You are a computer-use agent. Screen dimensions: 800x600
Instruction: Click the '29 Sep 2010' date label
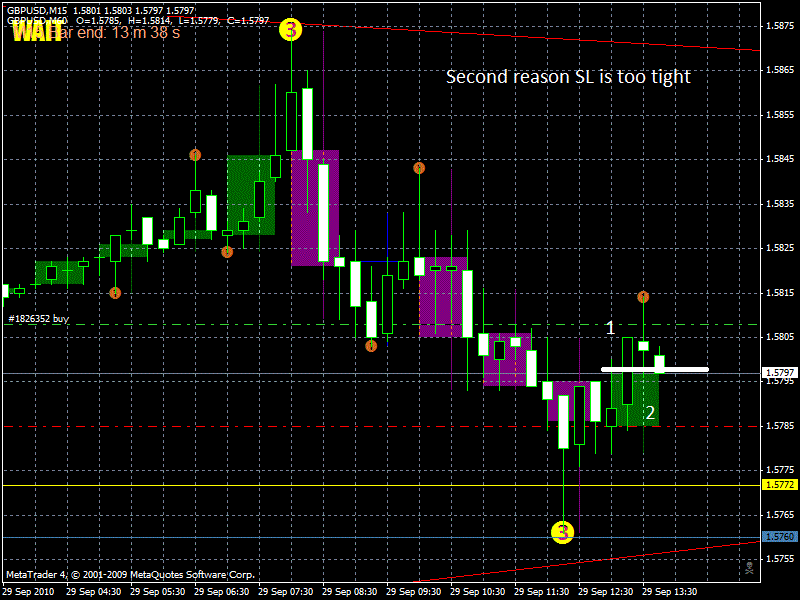[x=28, y=592]
